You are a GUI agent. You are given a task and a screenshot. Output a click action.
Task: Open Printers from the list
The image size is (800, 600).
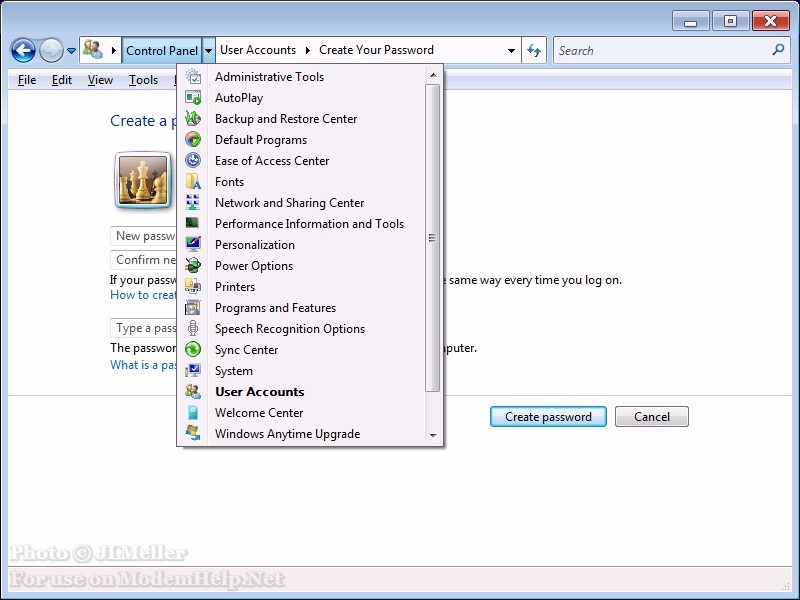(235, 286)
